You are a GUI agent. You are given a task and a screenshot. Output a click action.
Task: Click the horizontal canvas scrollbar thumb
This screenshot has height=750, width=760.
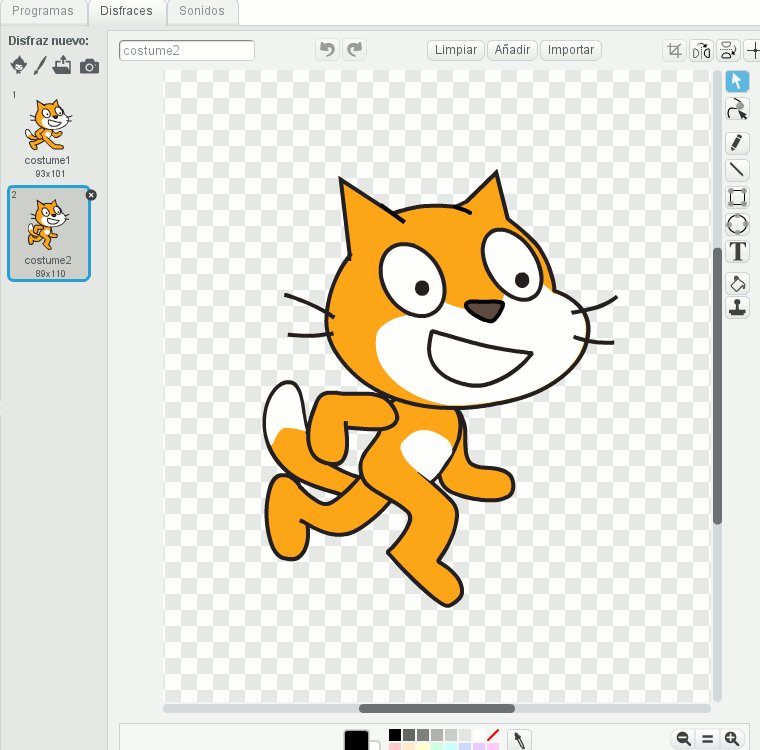tap(437, 708)
